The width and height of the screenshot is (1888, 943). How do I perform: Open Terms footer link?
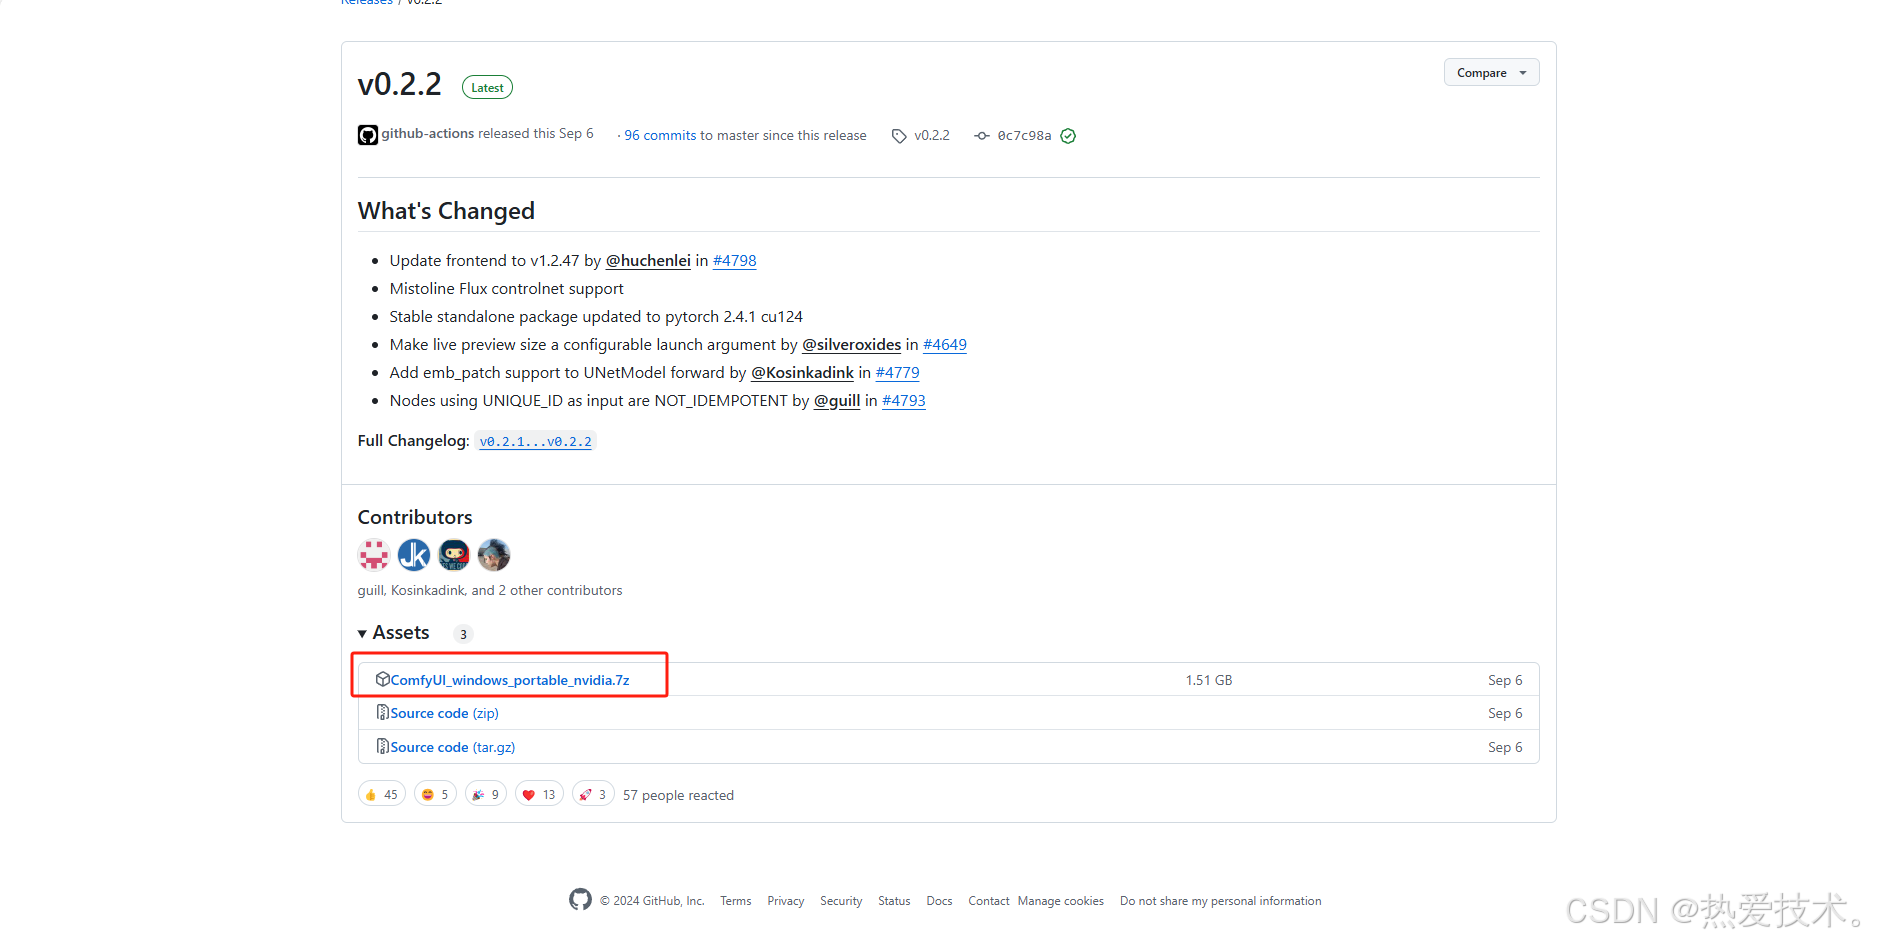tap(736, 902)
